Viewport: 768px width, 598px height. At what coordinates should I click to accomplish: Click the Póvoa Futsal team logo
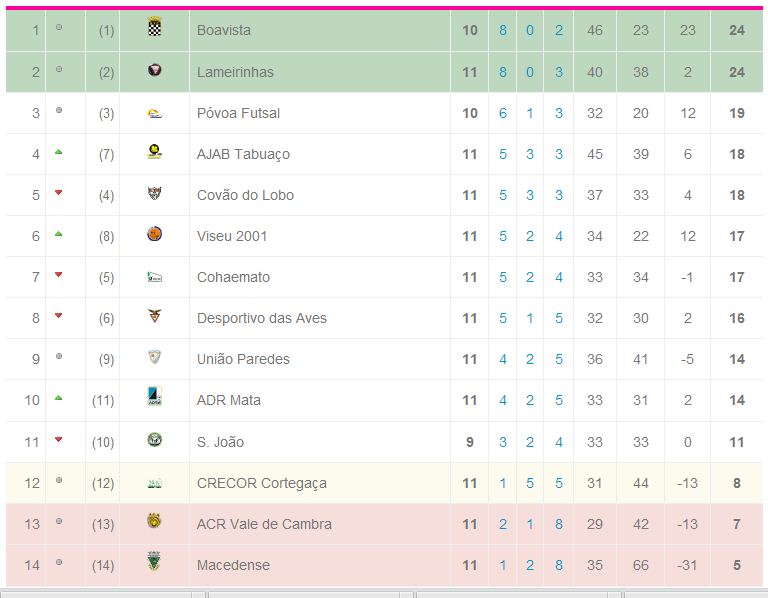tap(154, 113)
